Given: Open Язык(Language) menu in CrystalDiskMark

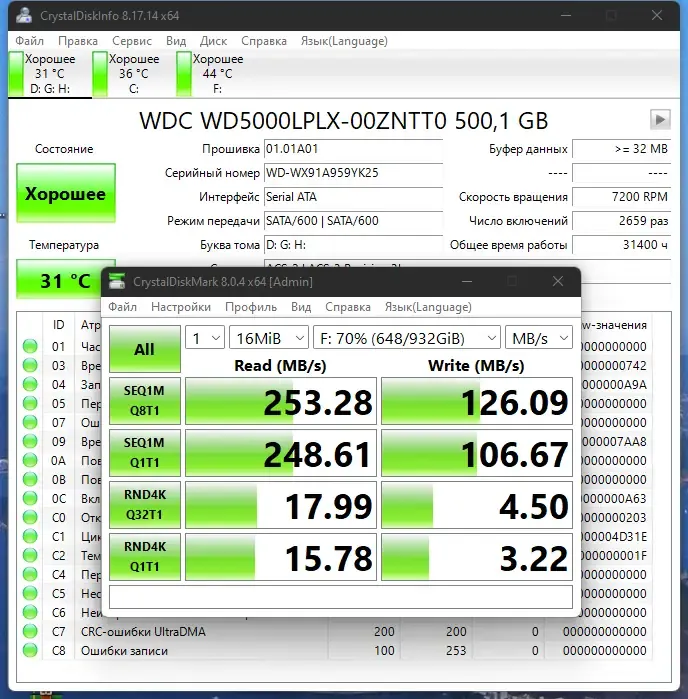Looking at the screenshot, I should tap(428, 307).
